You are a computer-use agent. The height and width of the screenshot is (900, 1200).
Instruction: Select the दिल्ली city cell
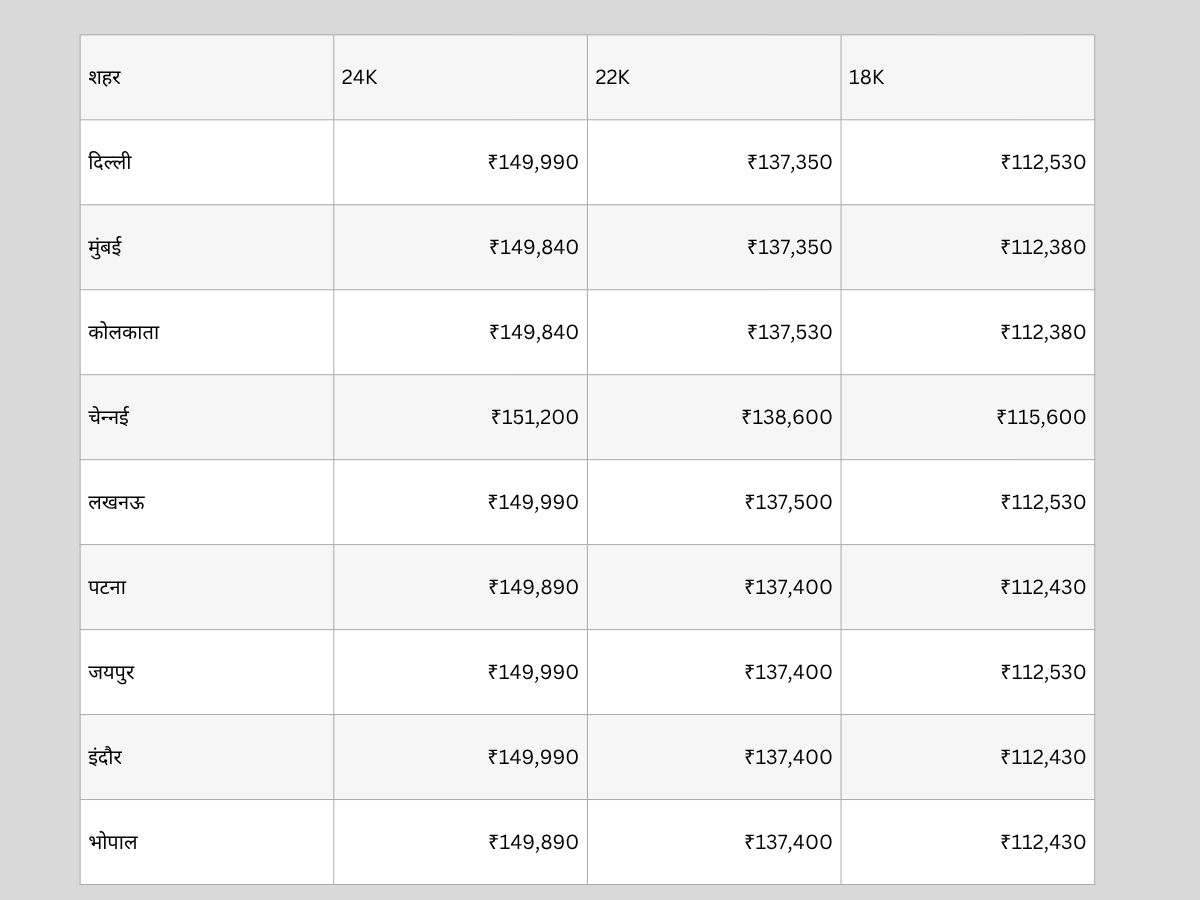pyautogui.click(x=110, y=162)
